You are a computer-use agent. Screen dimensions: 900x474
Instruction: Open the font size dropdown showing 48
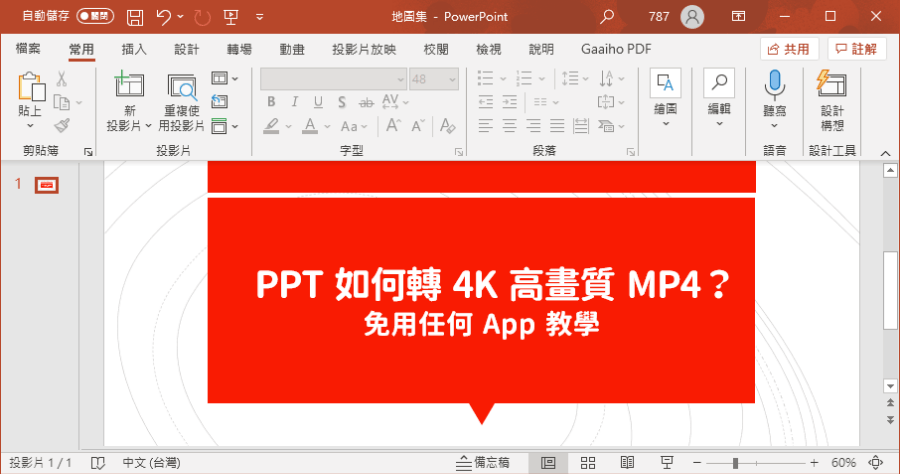pos(452,79)
